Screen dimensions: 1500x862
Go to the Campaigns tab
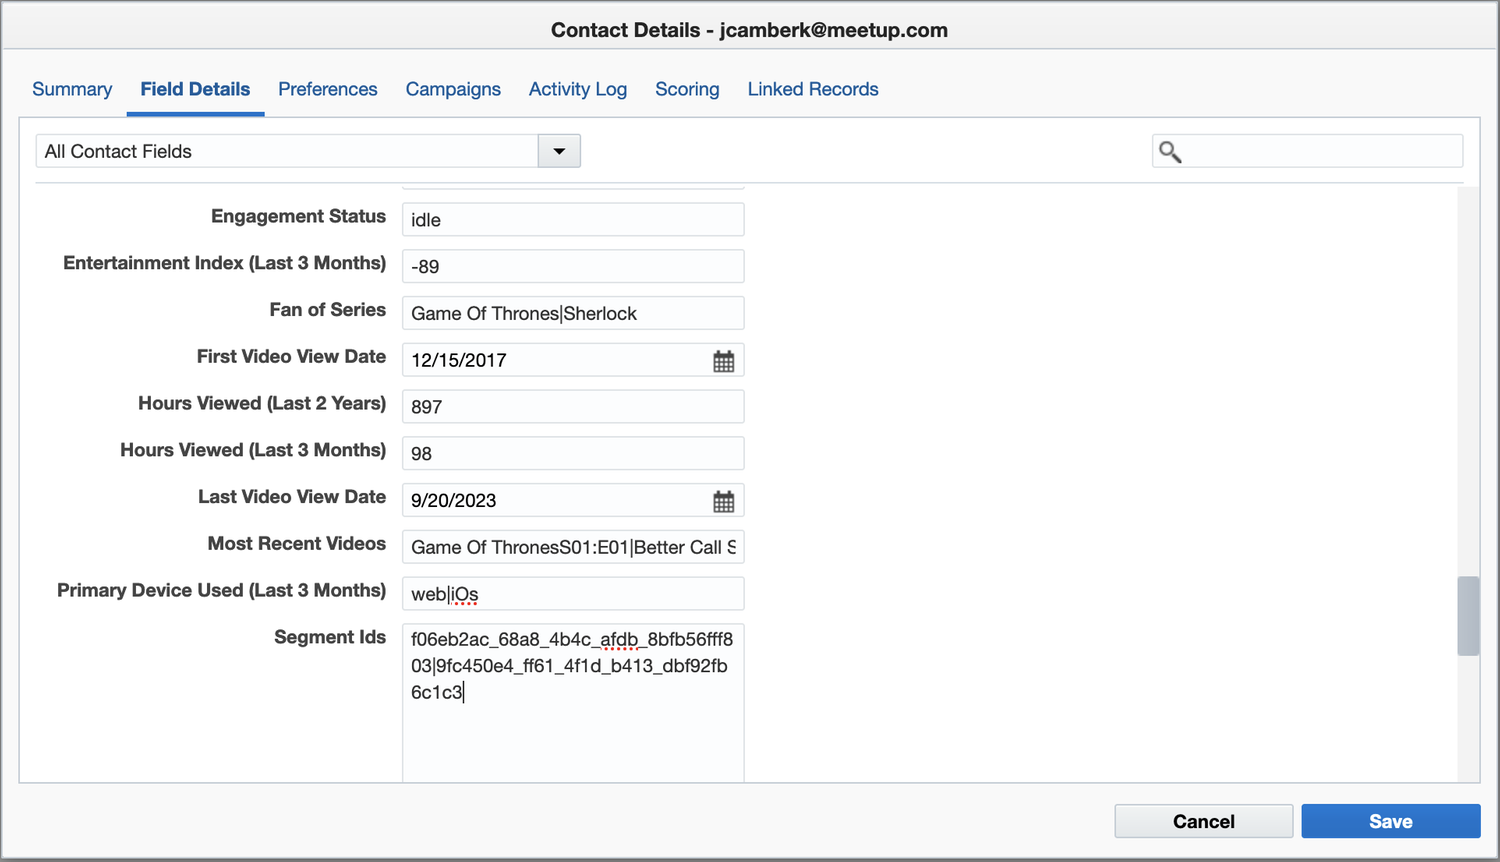[453, 89]
